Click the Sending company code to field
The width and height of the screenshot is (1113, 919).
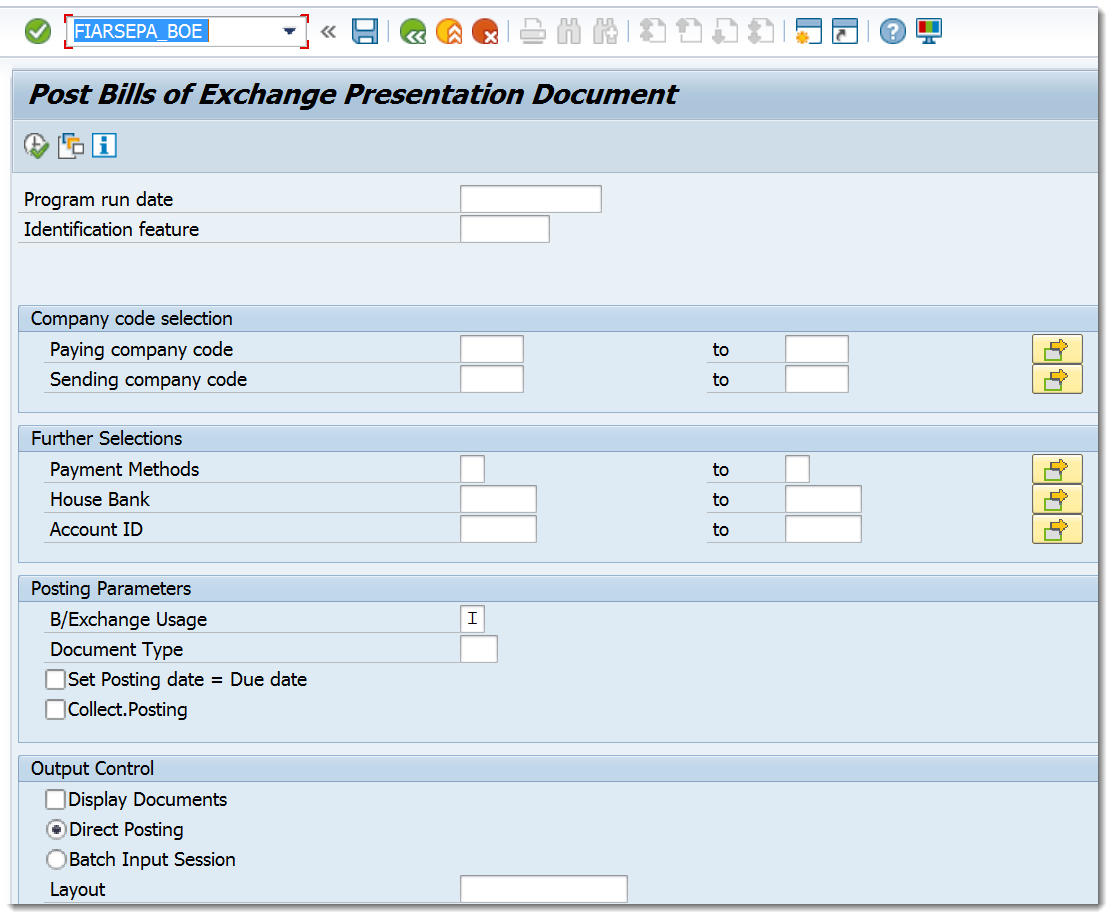tap(817, 379)
